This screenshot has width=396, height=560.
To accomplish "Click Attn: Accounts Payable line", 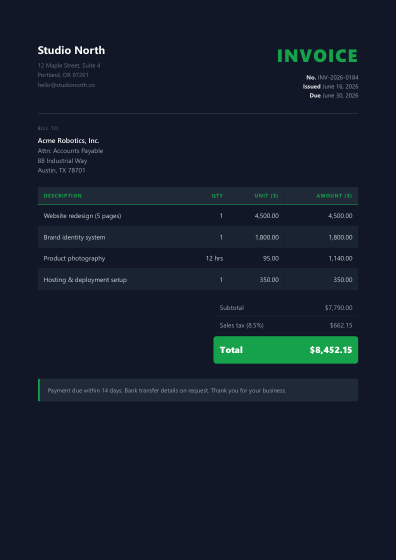I will click(x=70, y=151).
